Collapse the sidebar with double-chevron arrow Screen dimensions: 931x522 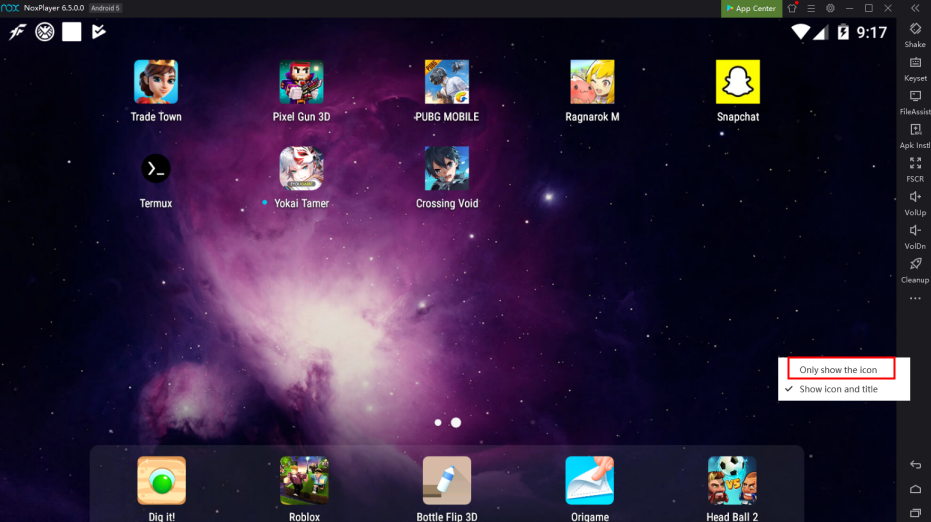[915, 8]
